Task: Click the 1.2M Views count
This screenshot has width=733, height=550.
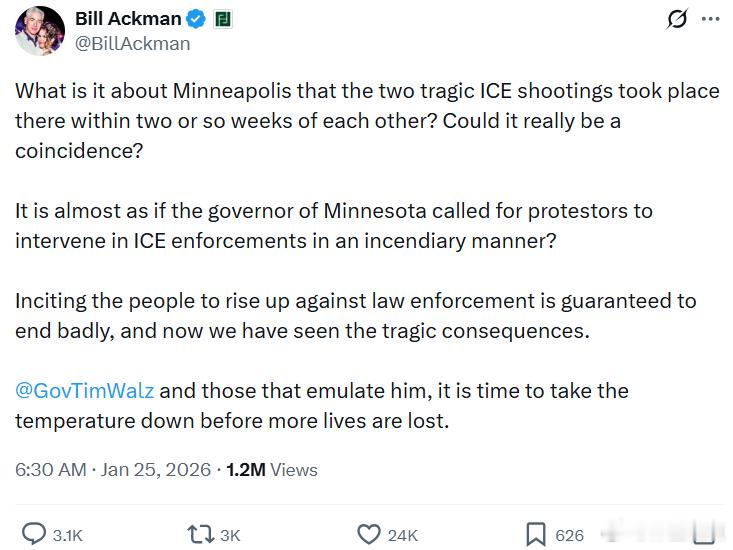Action: click(x=272, y=469)
